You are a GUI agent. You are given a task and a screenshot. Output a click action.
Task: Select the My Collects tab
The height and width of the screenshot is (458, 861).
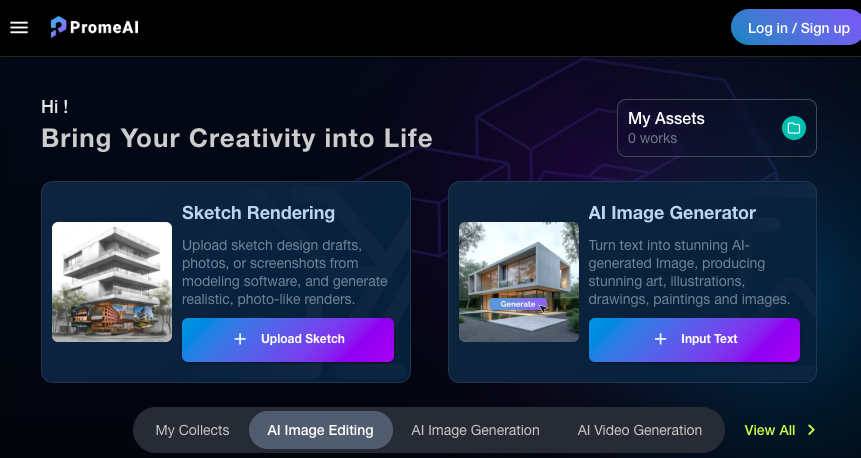pos(192,430)
